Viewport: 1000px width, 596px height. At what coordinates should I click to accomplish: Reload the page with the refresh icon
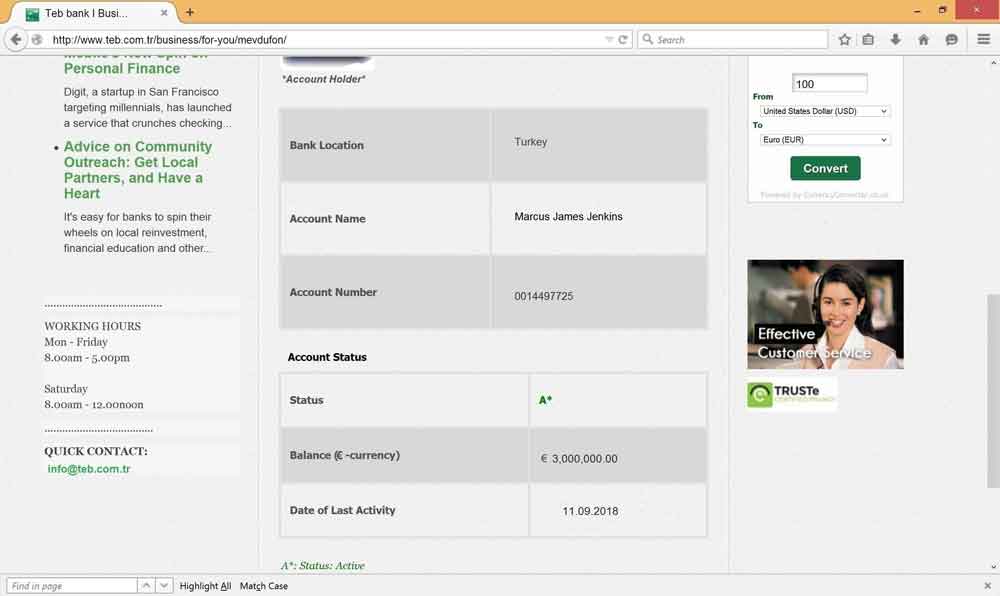[x=623, y=40]
